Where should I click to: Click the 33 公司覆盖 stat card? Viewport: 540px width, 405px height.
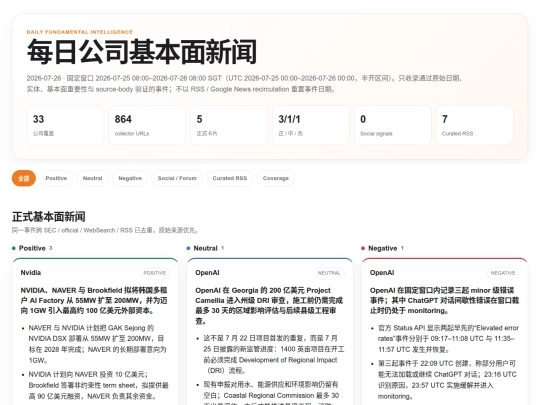pos(65,125)
